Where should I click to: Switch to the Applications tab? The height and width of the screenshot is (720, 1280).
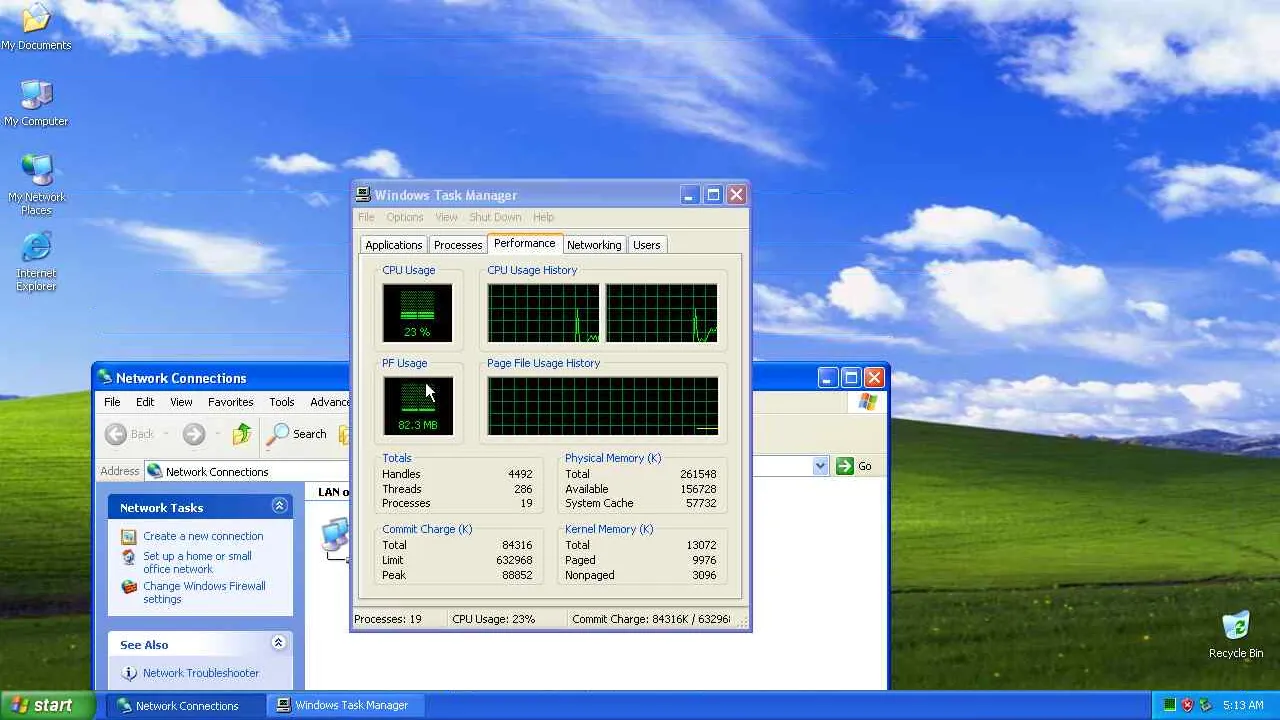pyautogui.click(x=393, y=245)
